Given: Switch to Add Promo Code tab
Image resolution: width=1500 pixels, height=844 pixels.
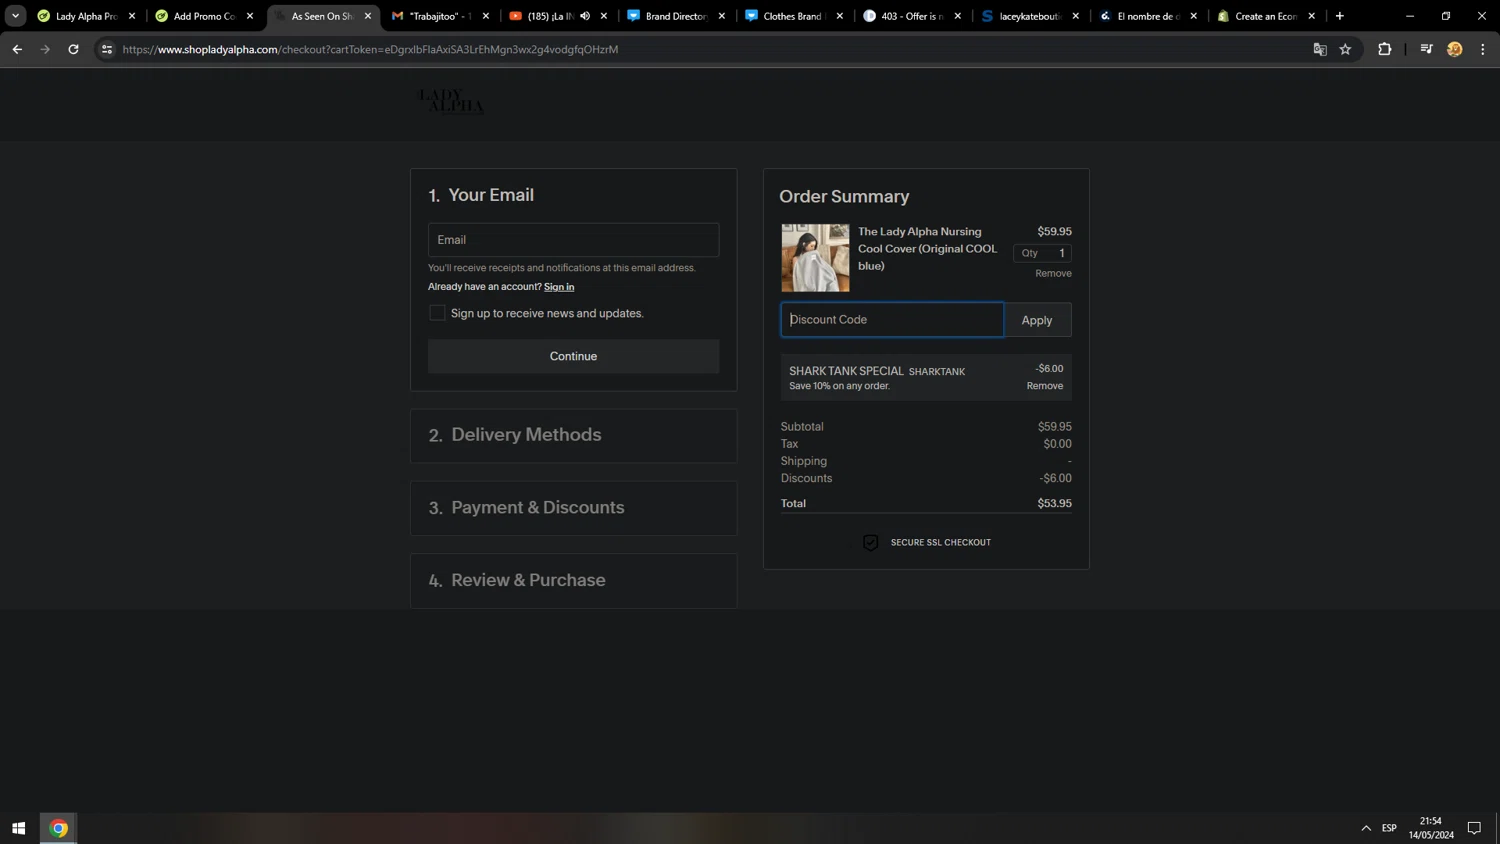Looking at the screenshot, I should (x=204, y=16).
